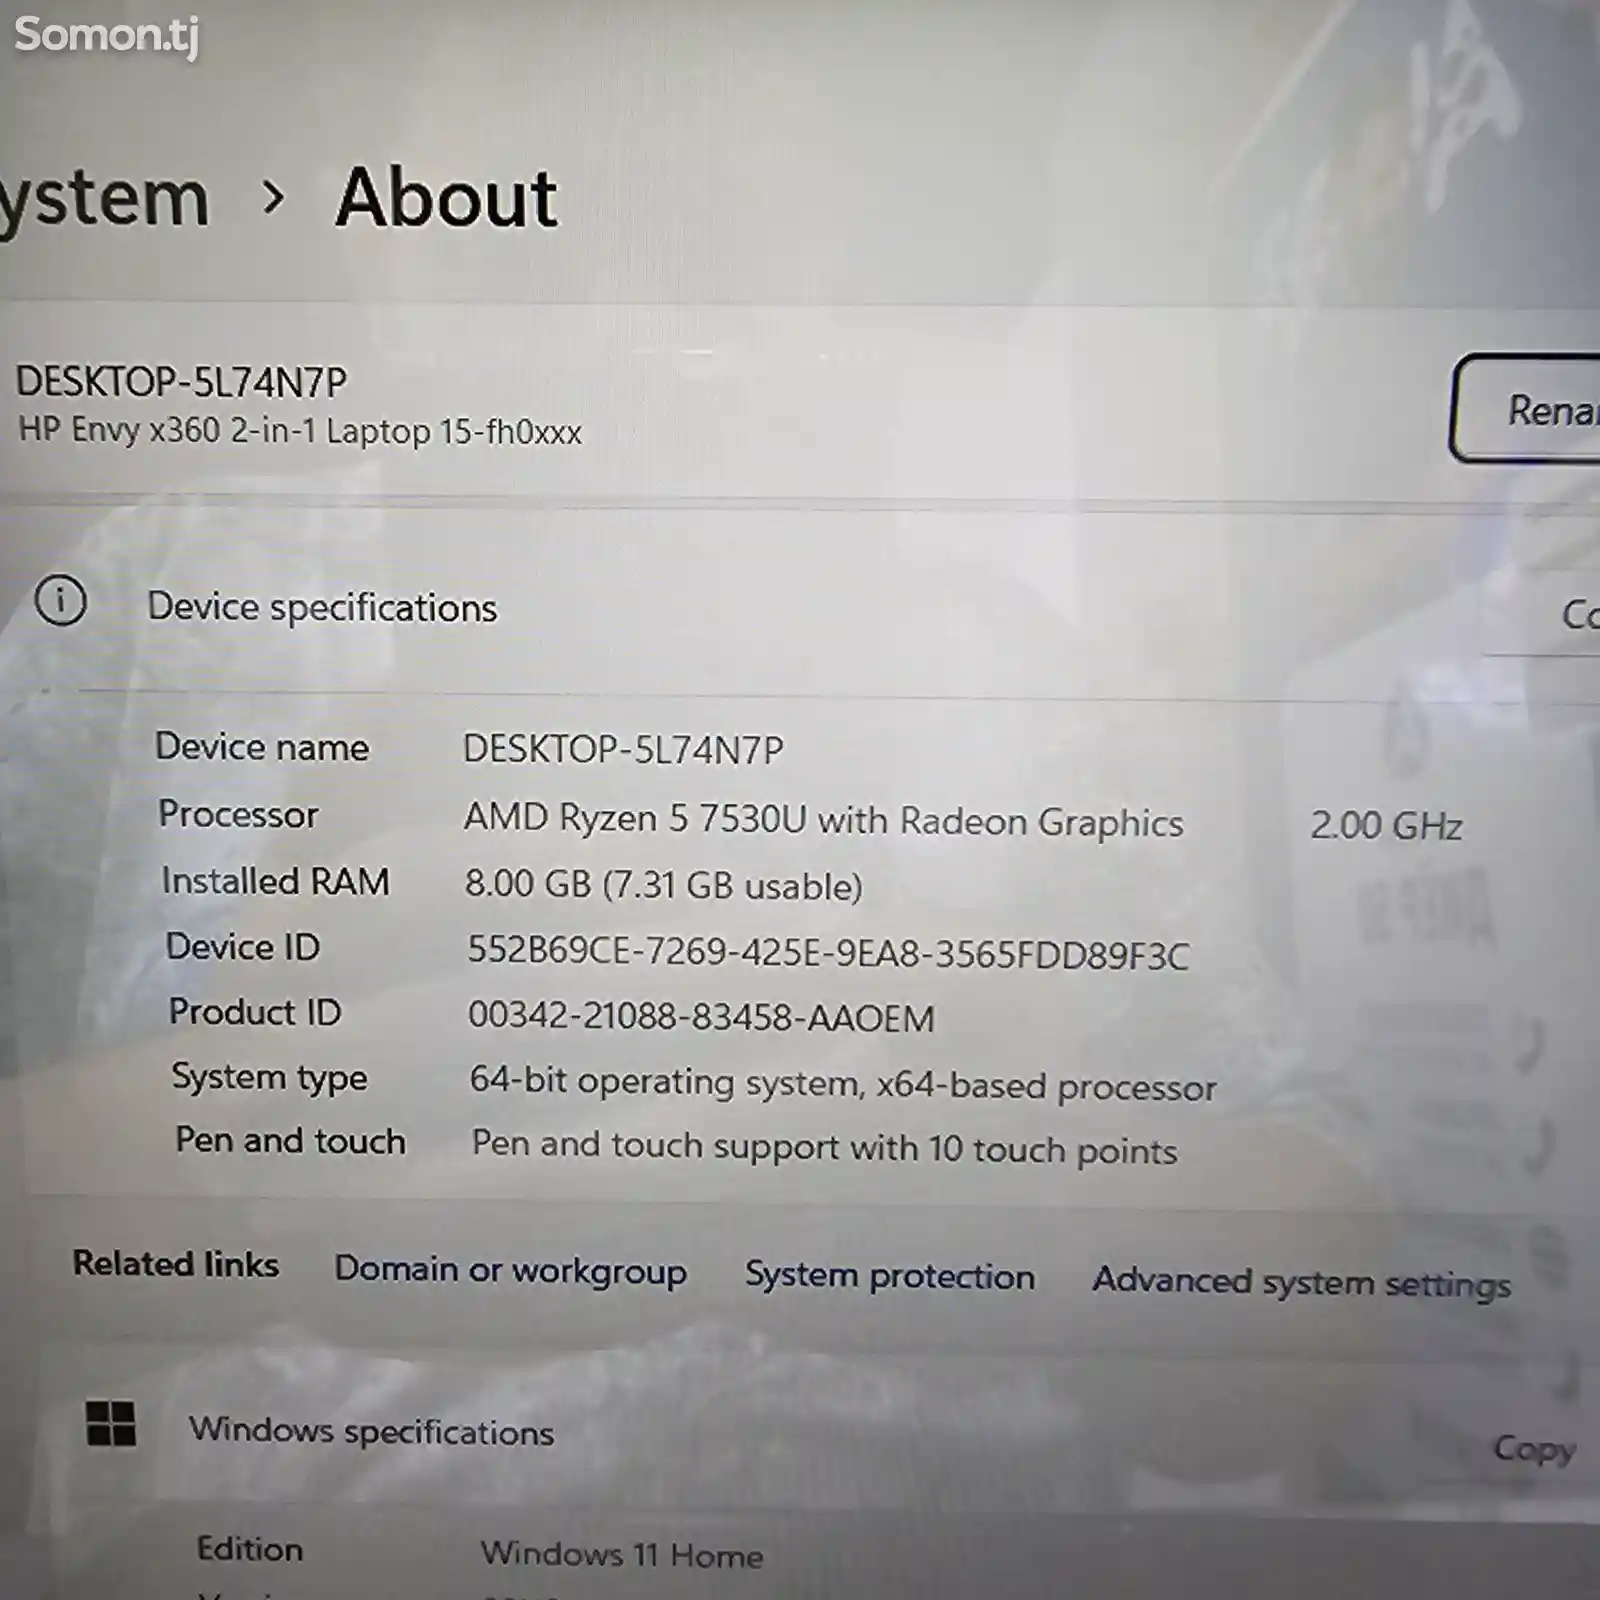
Task: Select HP Envy x360 2-in-1 Laptop model text
Action: pos(300,431)
